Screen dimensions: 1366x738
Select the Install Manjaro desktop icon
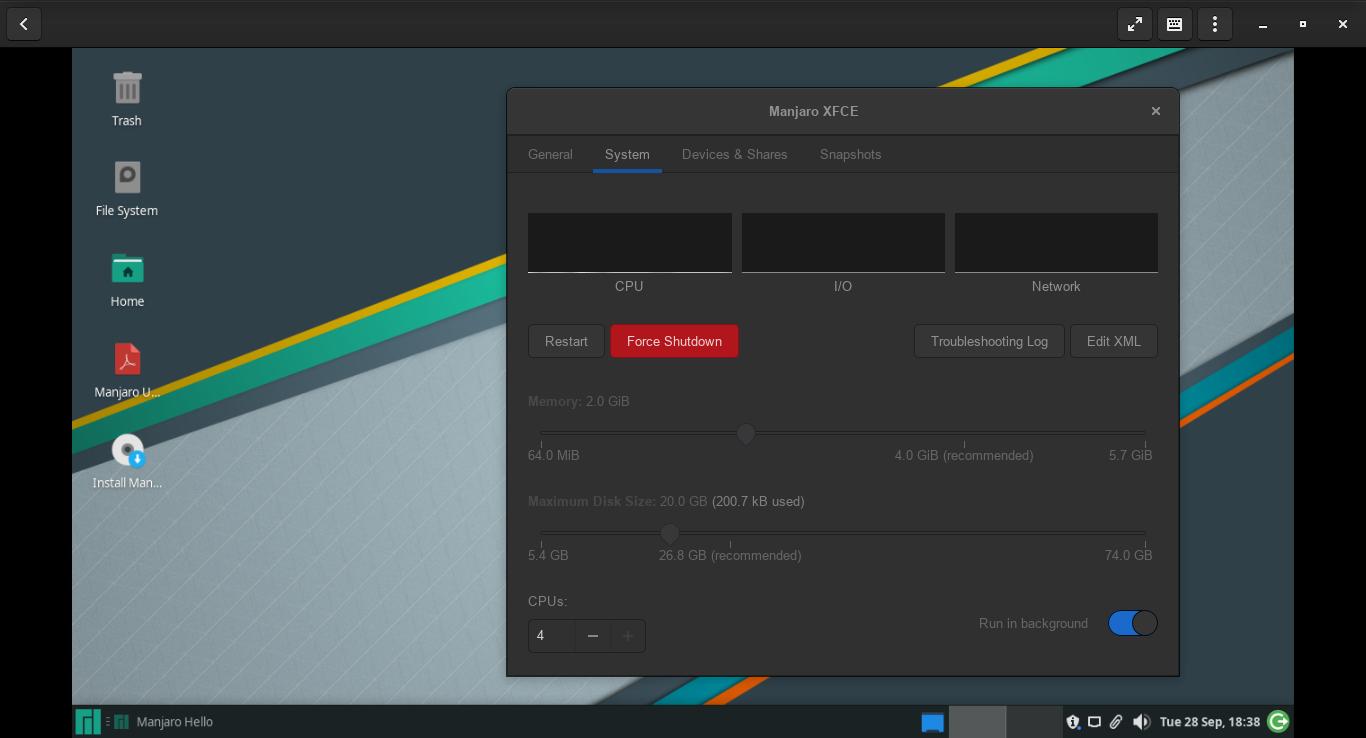coord(127,461)
